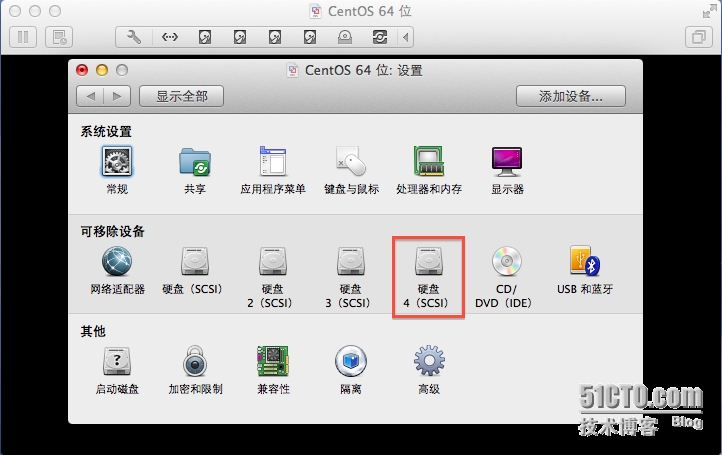The width and height of the screenshot is (722, 455).
Task: Open the 兼容性 compatibility settings
Action: (273, 361)
